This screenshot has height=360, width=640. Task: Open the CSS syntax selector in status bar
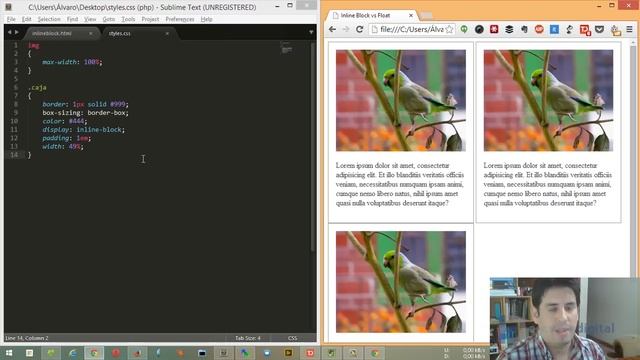[x=292, y=338]
